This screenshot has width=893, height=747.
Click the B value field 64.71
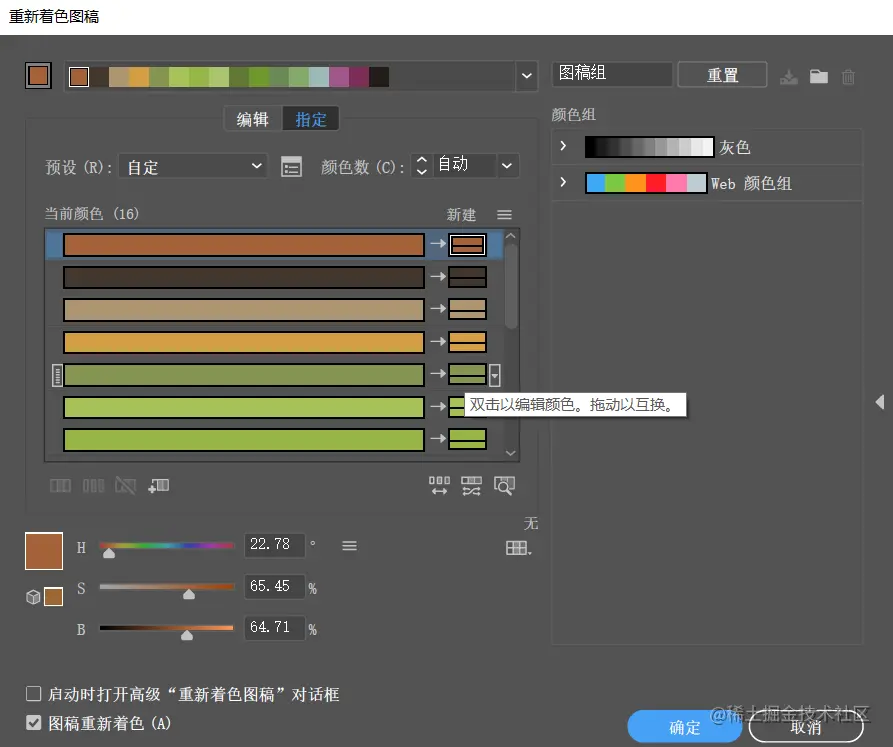(275, 627)
